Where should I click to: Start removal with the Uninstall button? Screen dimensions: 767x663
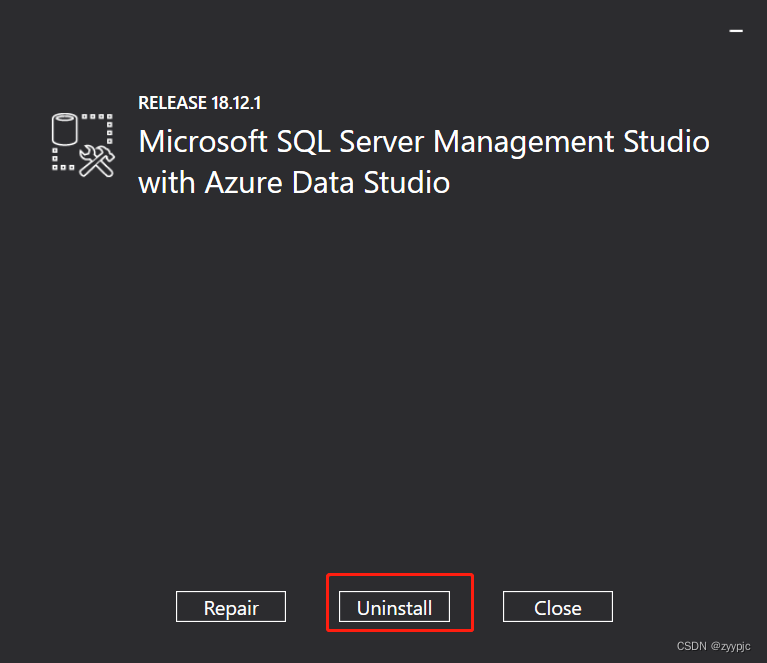(394, 607)
